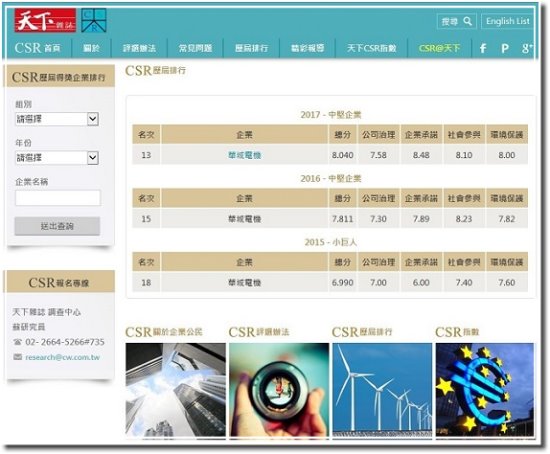Open the CSR@天下 menu item

point(439,48)
